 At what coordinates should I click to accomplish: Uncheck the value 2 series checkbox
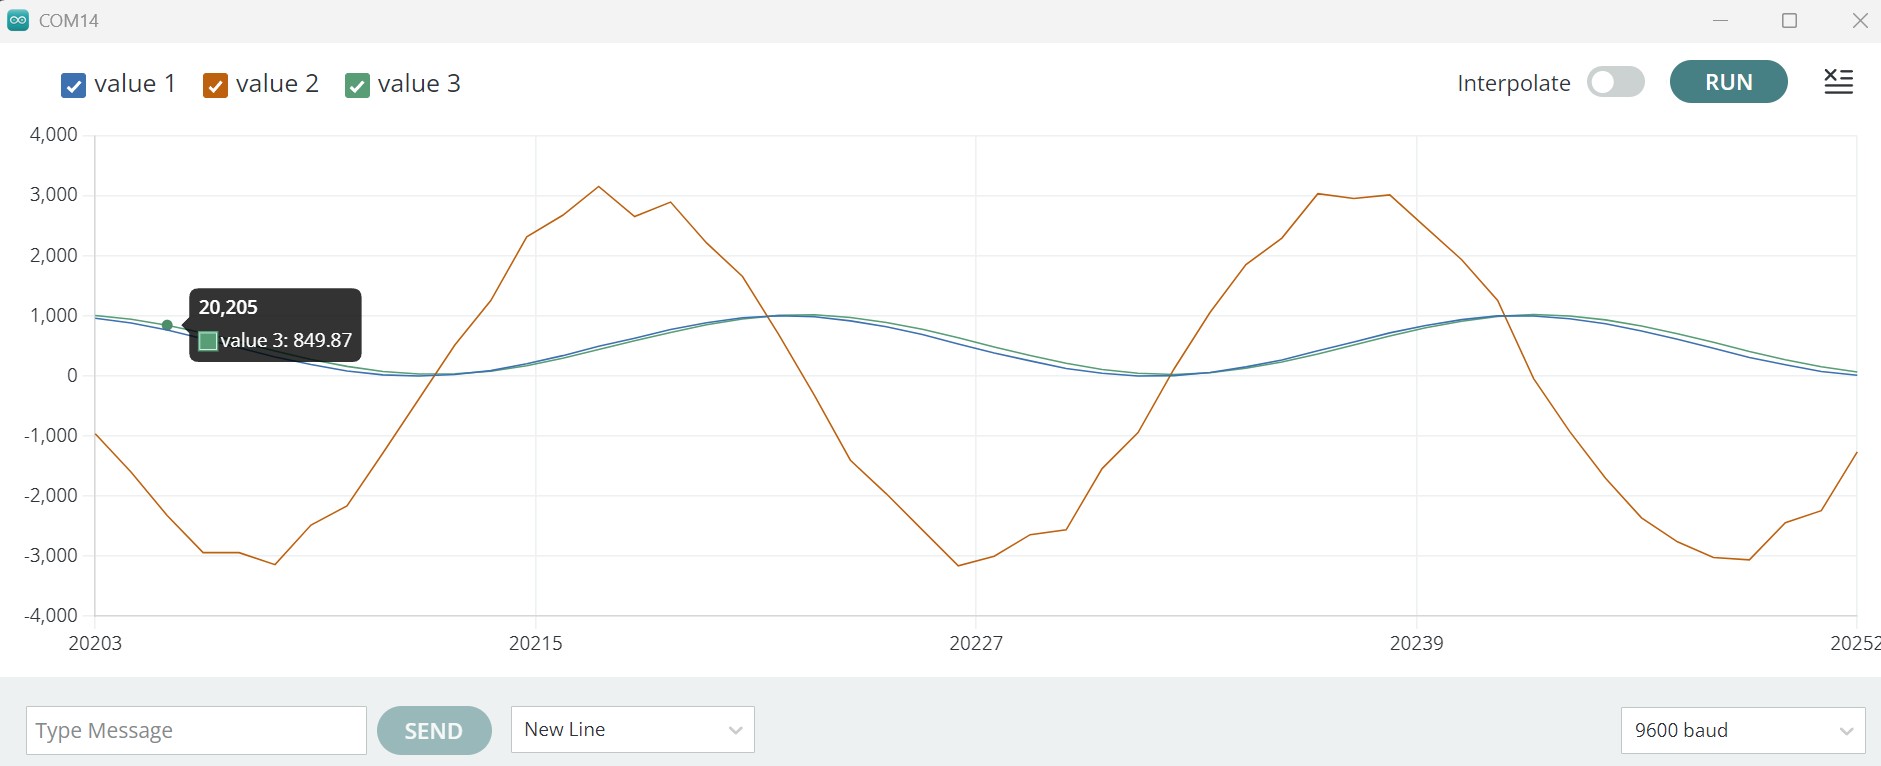[215, 86]
